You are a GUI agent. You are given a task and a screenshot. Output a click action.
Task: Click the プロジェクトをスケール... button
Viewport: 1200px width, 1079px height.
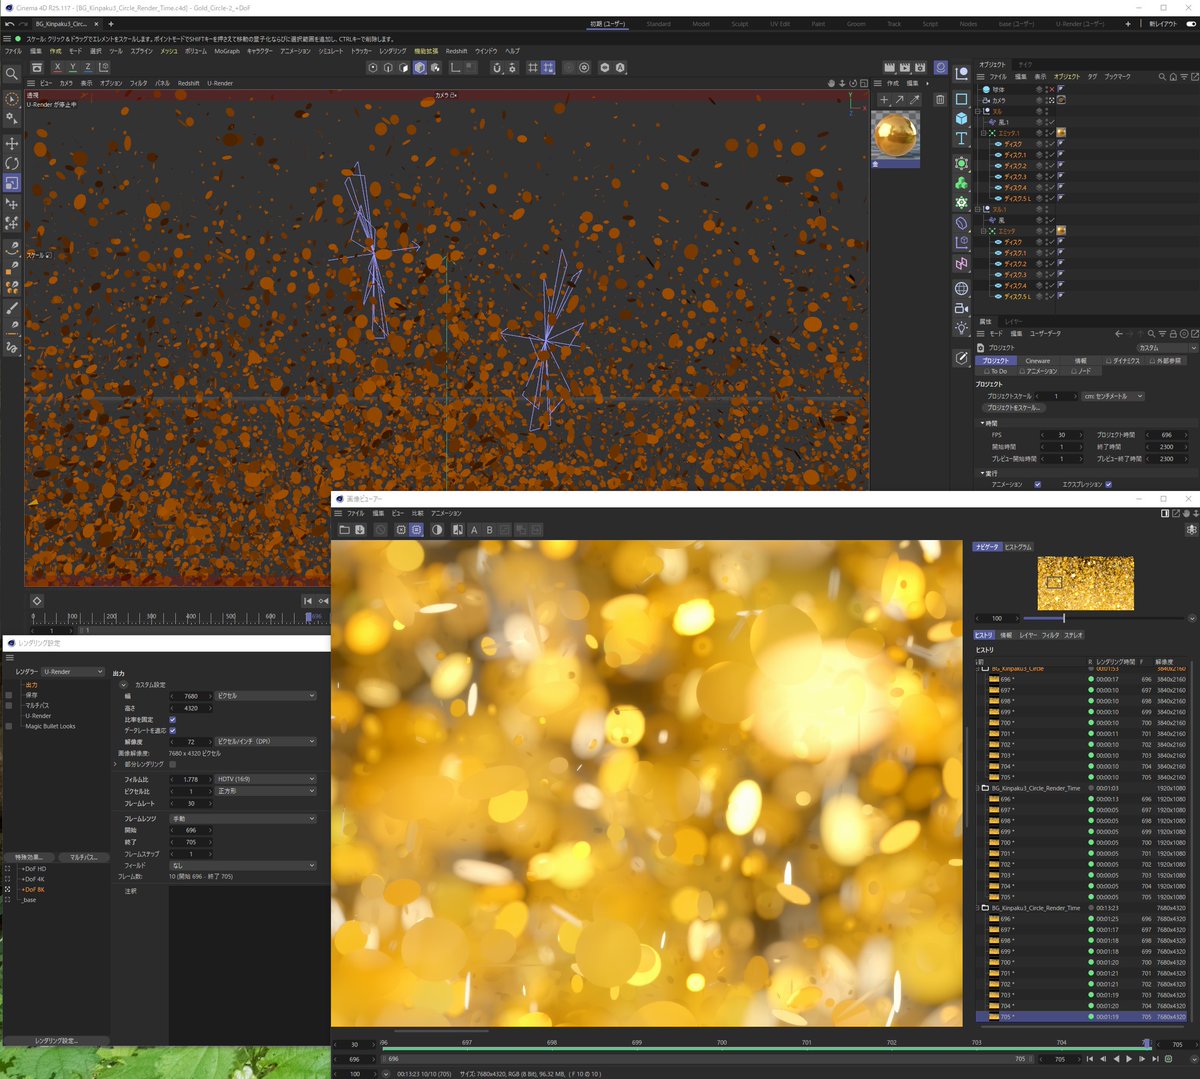click(x=1014, y=408)
